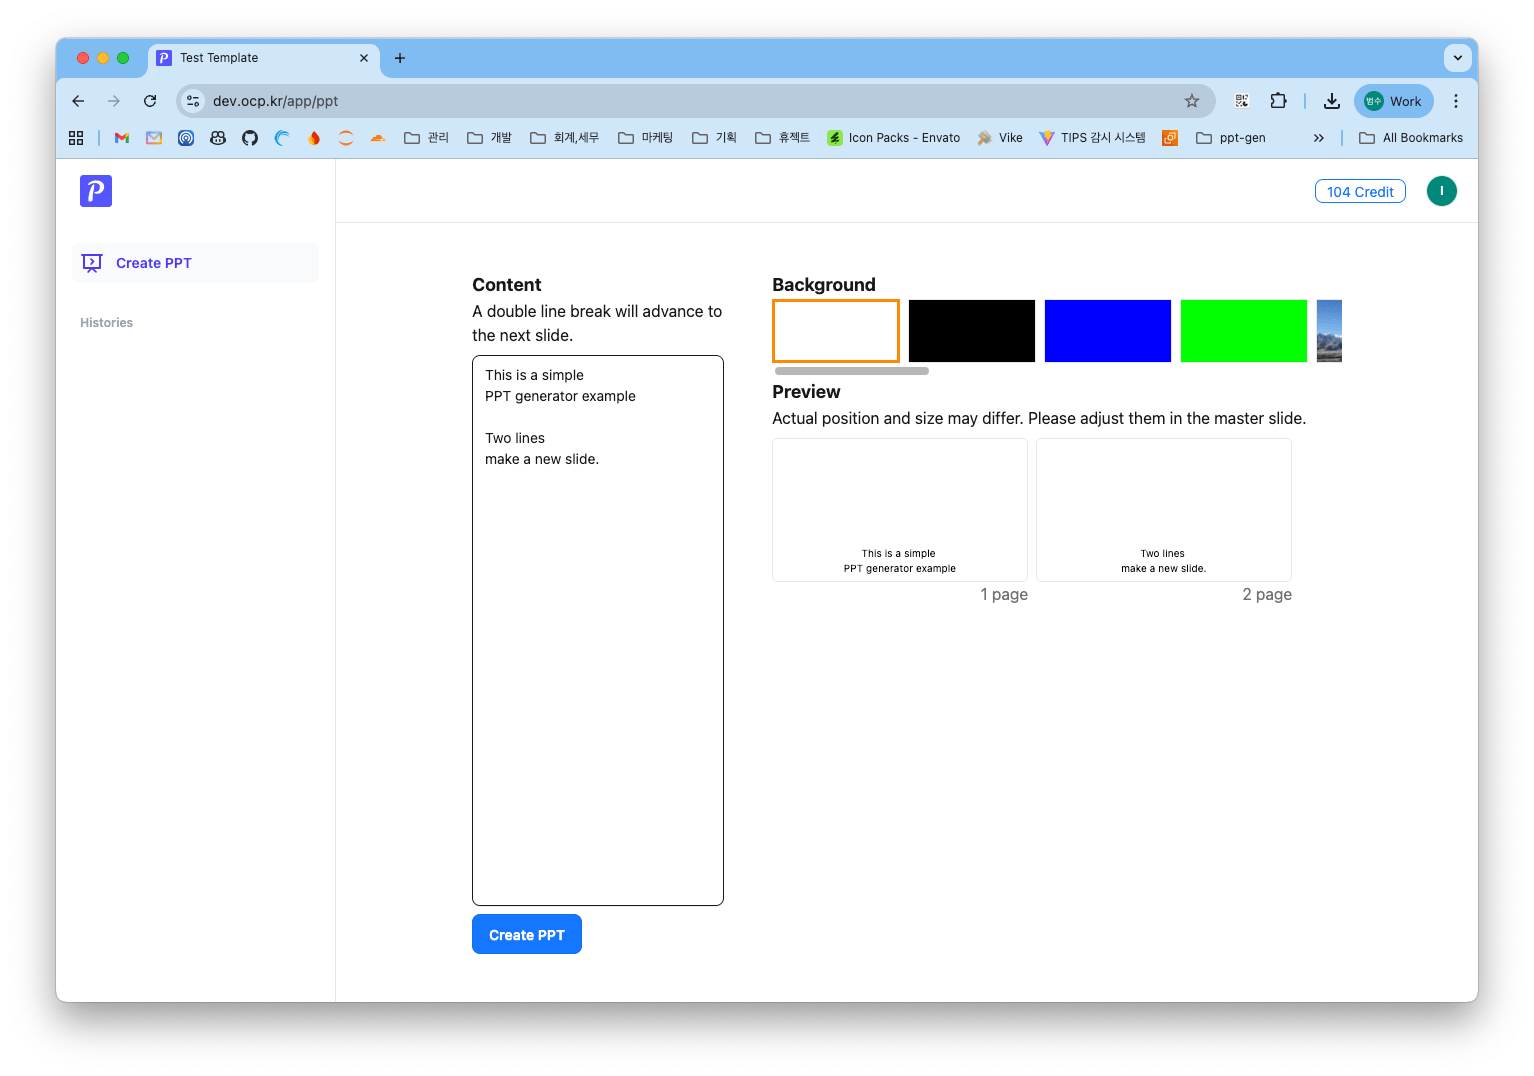Screen dimensions: 1534x1076
Task: Reload the page with the refresh icon
Action: tap(150, 101)
